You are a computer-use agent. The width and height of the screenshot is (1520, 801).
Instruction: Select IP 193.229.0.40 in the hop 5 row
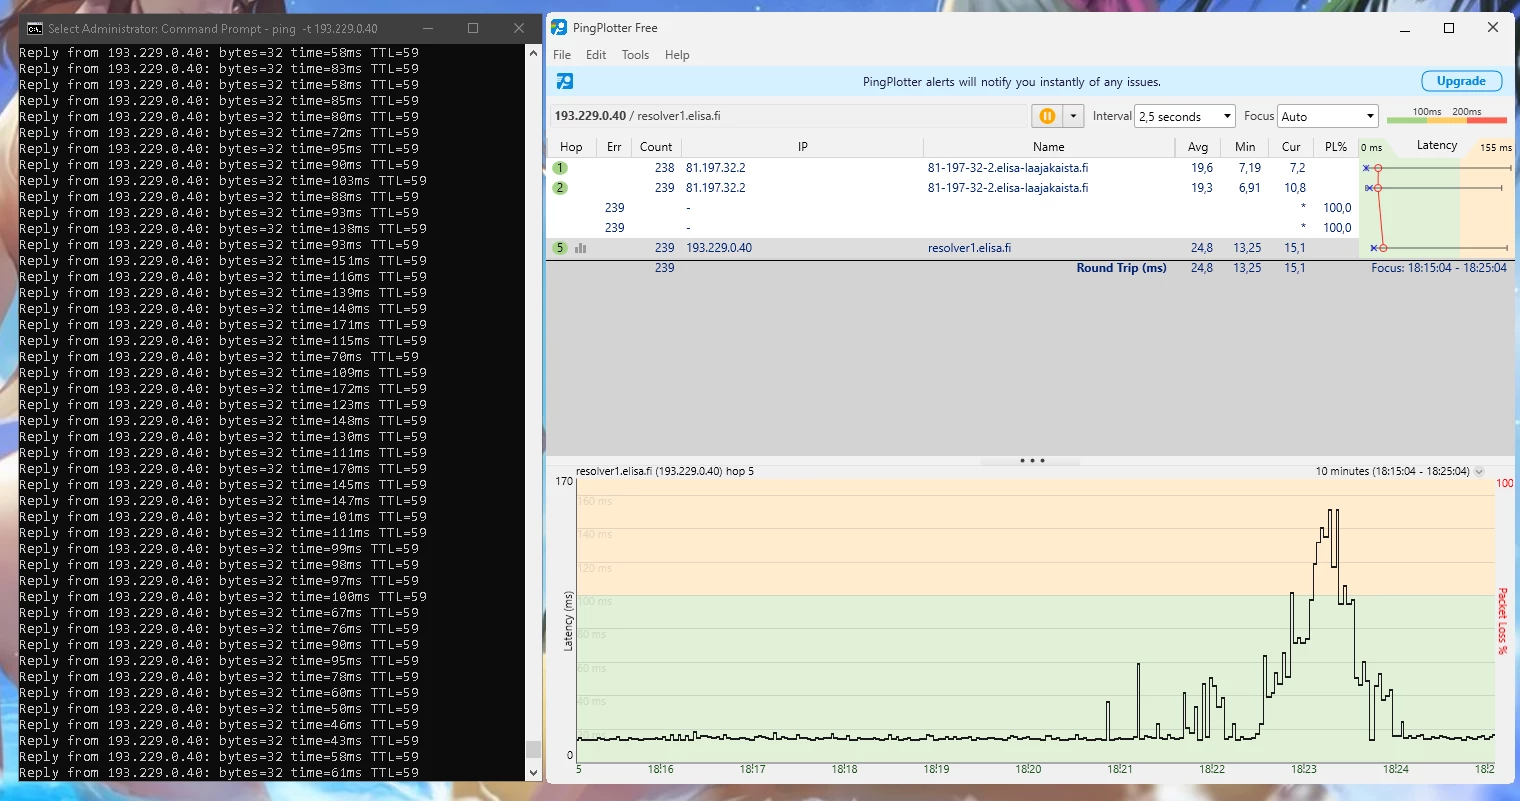(x=719, y=248)
